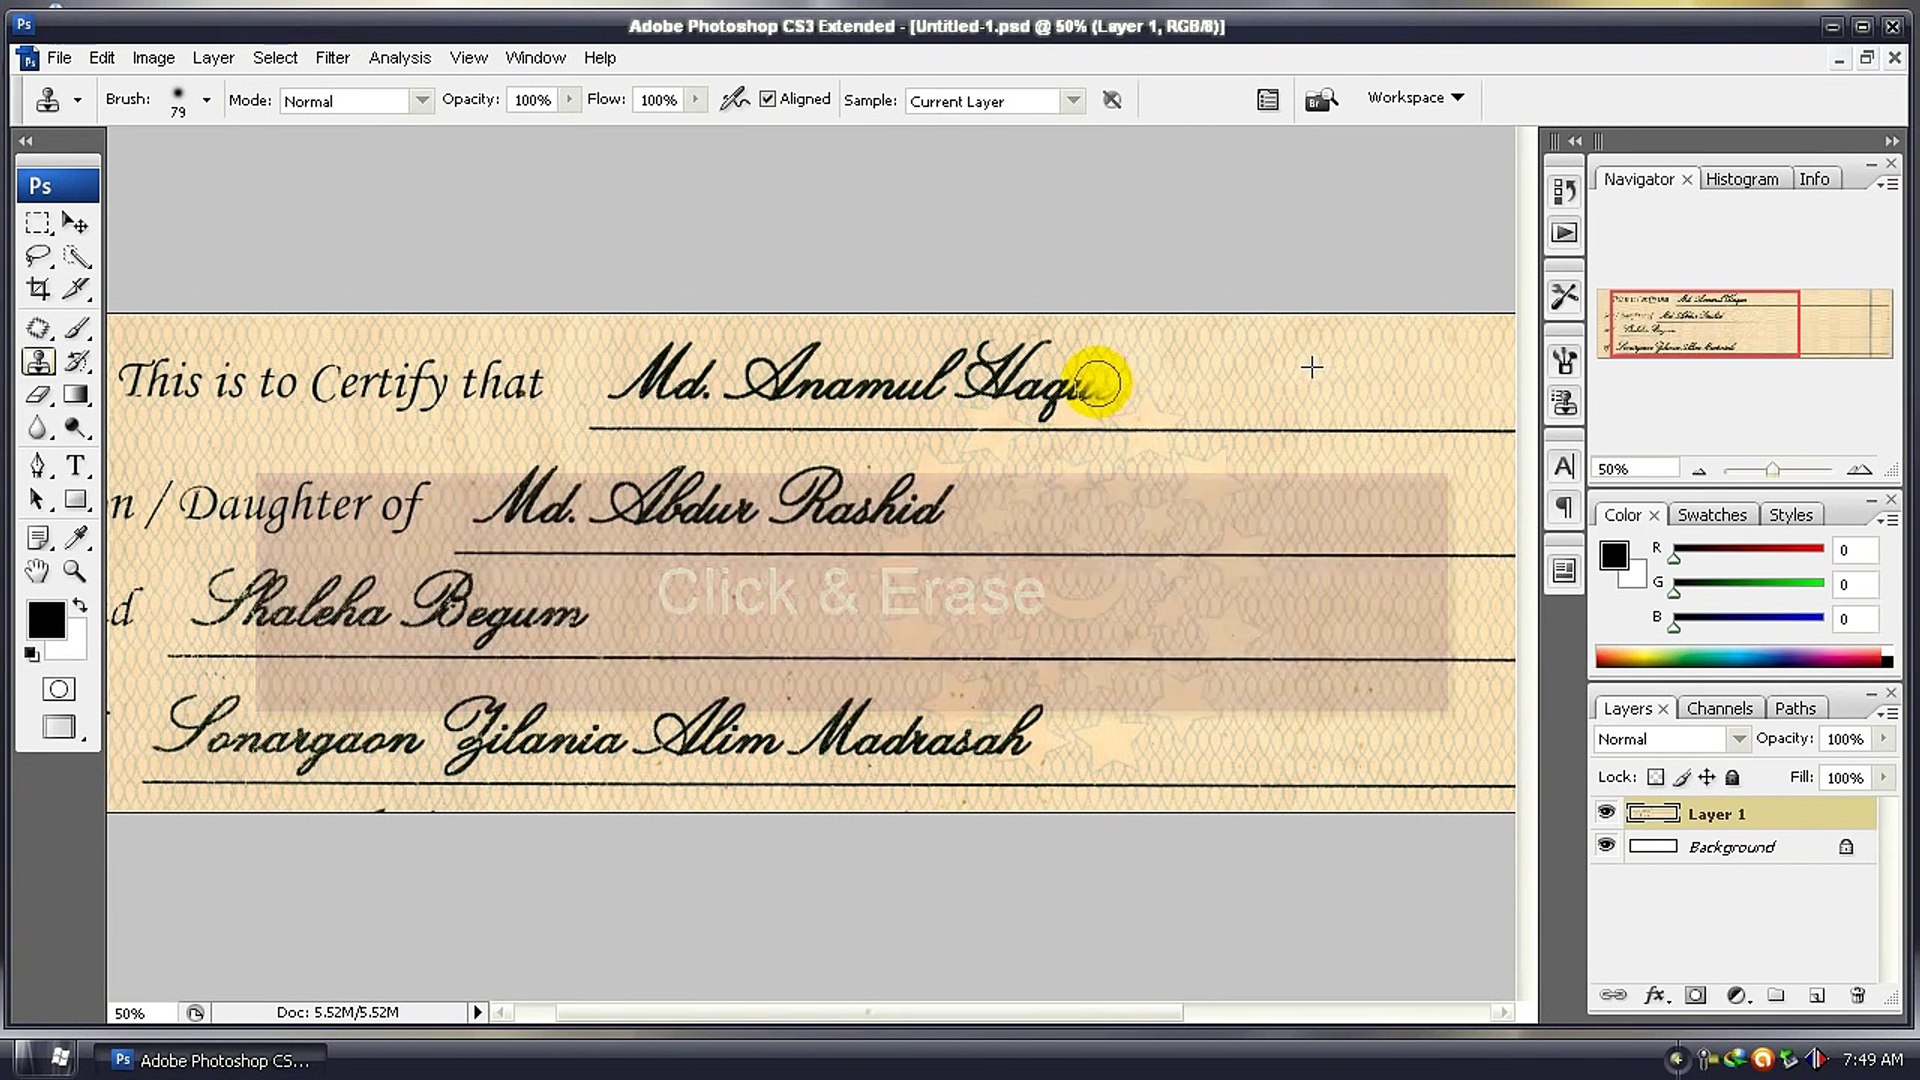This screenshot has height=1080, width=1920.
Task: Click the Paths tab
Action: (x=1796, y=708)
